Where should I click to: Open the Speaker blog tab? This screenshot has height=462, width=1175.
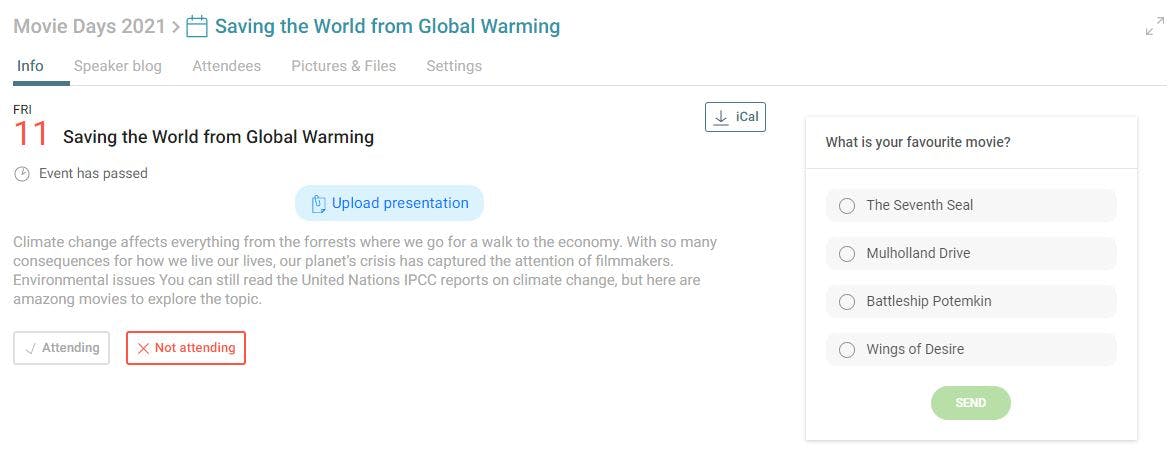118,66
